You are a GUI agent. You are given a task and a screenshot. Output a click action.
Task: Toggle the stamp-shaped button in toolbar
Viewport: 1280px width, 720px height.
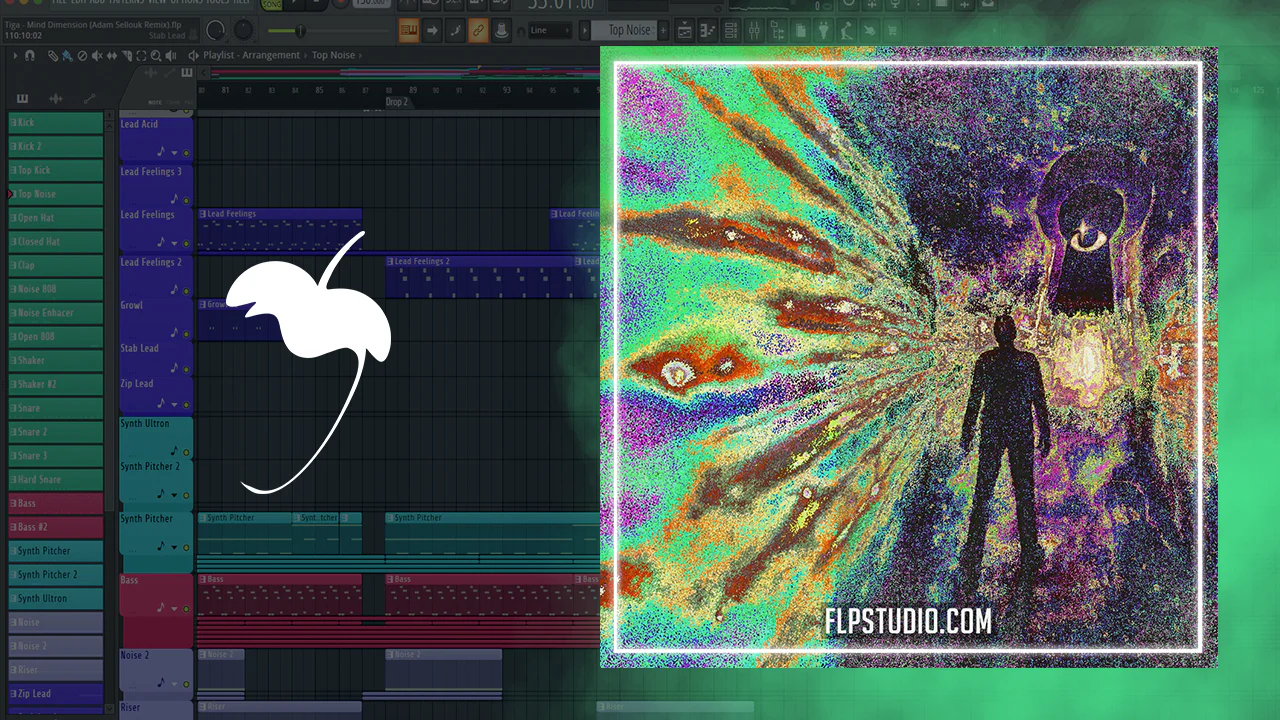coord(501,30)
